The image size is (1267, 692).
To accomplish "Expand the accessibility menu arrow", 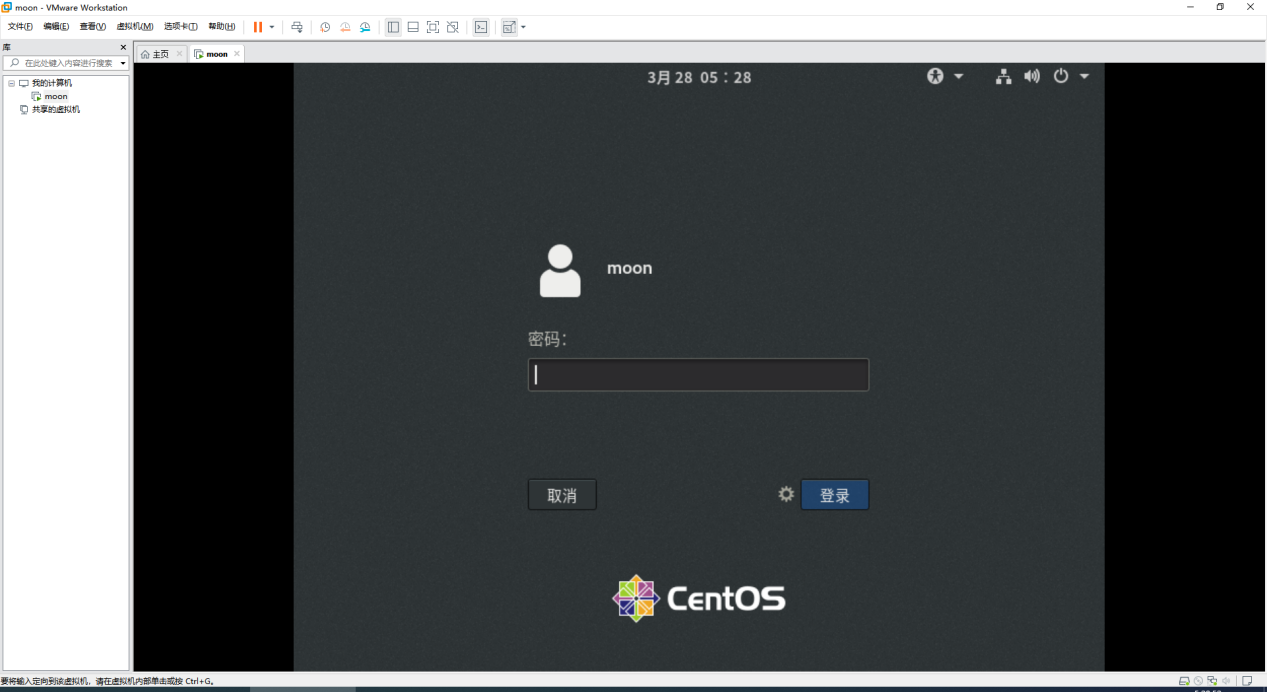I will (959, 76).
